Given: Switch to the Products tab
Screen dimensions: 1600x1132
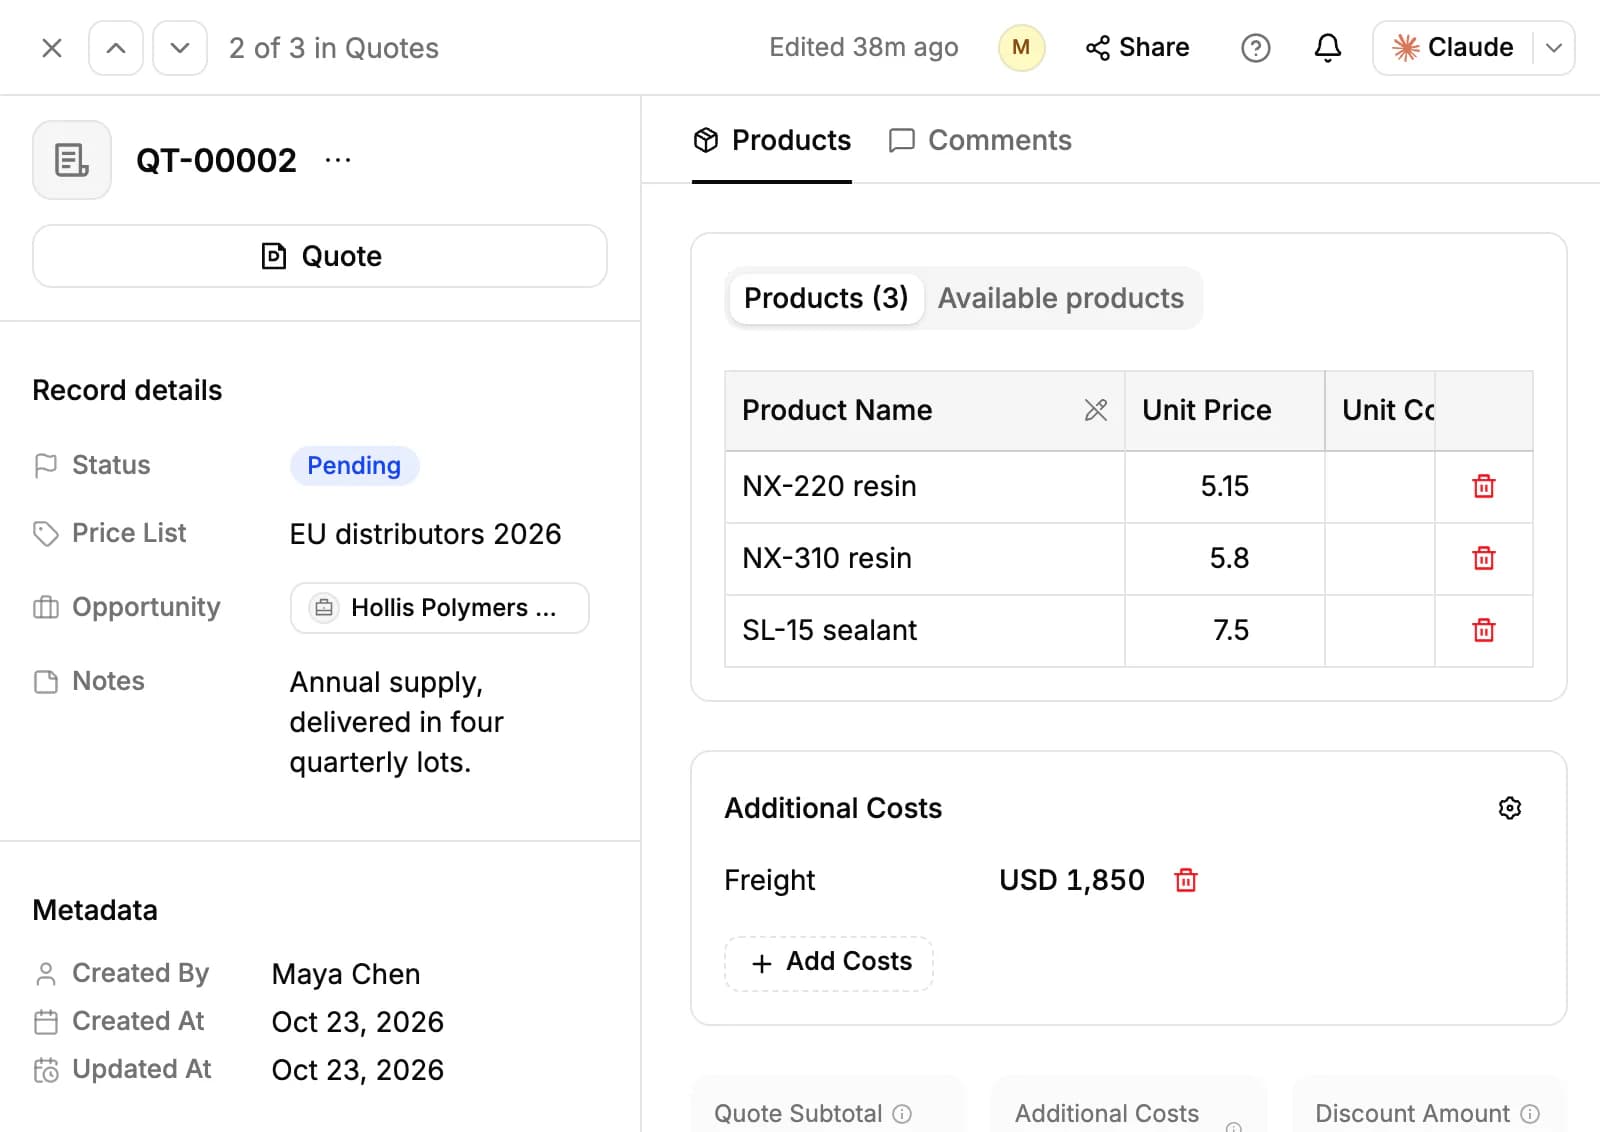Looking at the screenshot, I should coord(772,140).
